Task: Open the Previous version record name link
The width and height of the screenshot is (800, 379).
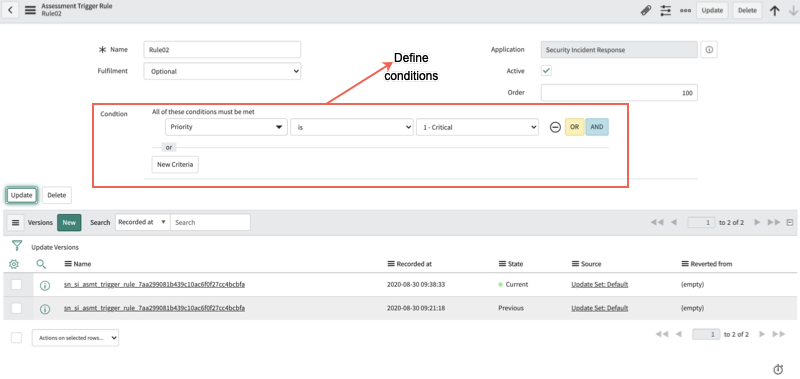Action: (x=155, y=308)
